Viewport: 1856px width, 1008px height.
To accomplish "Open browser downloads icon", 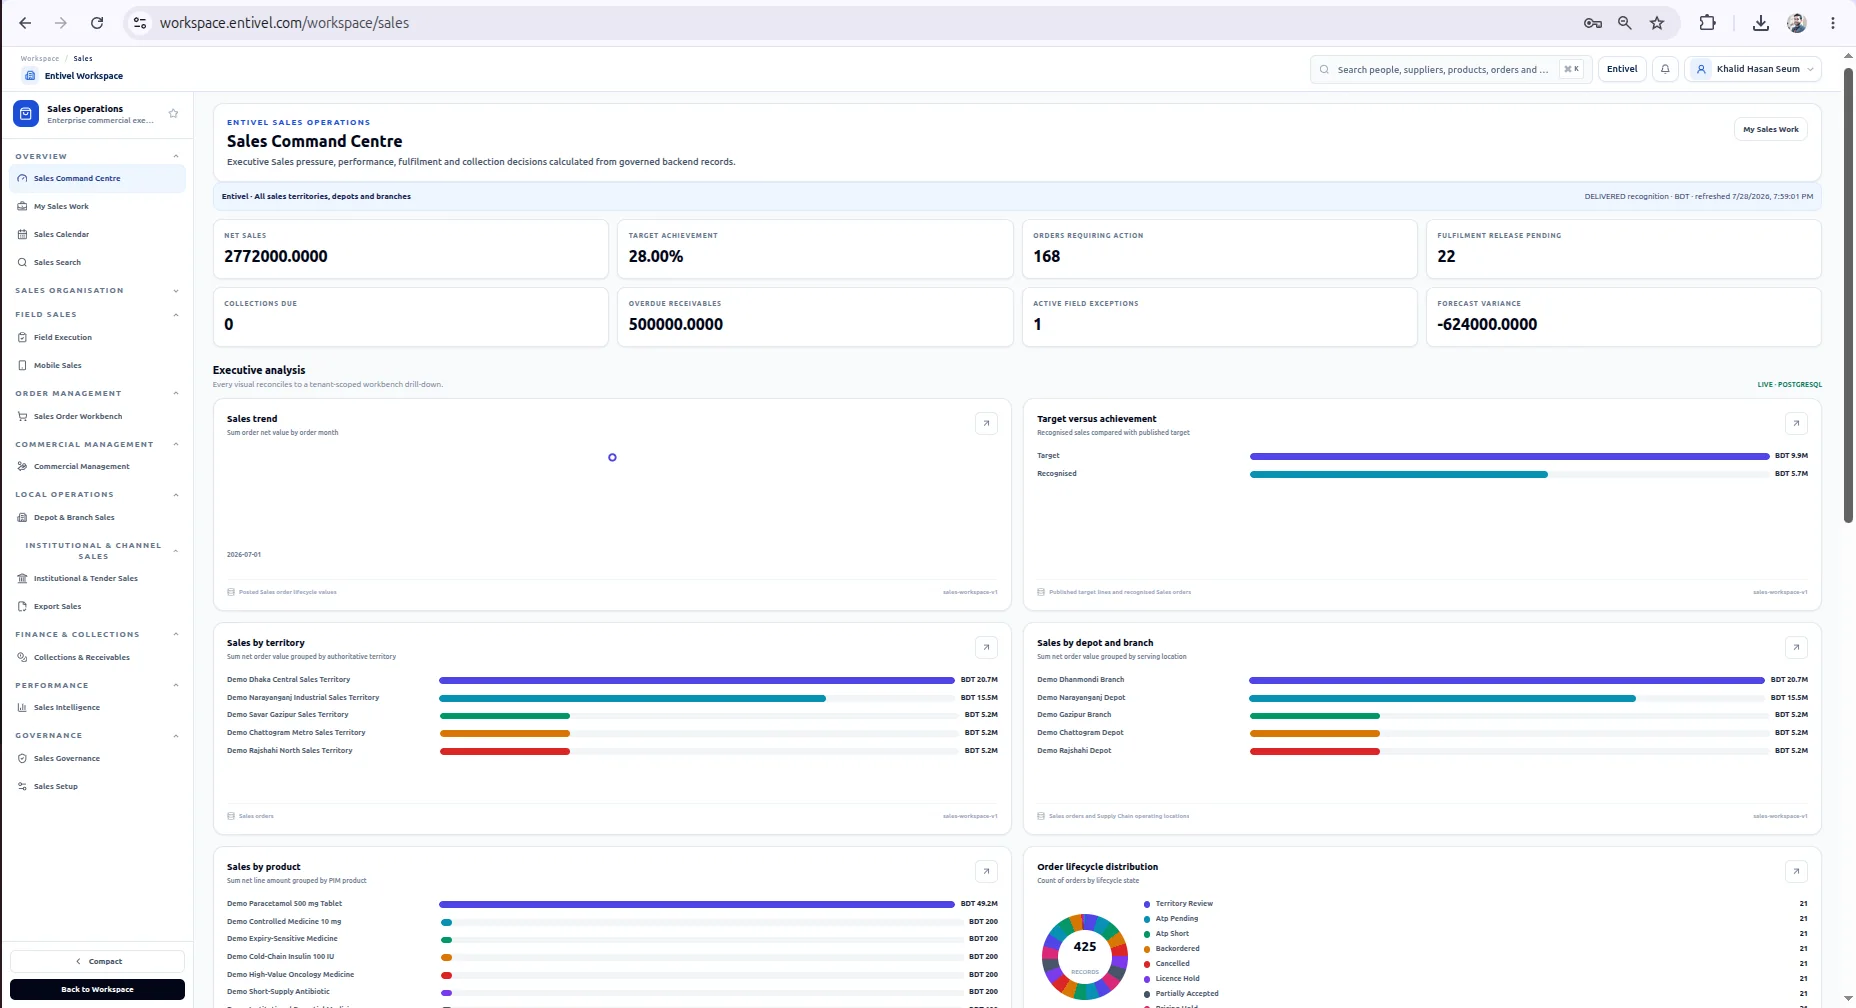I will [1761, 23].
